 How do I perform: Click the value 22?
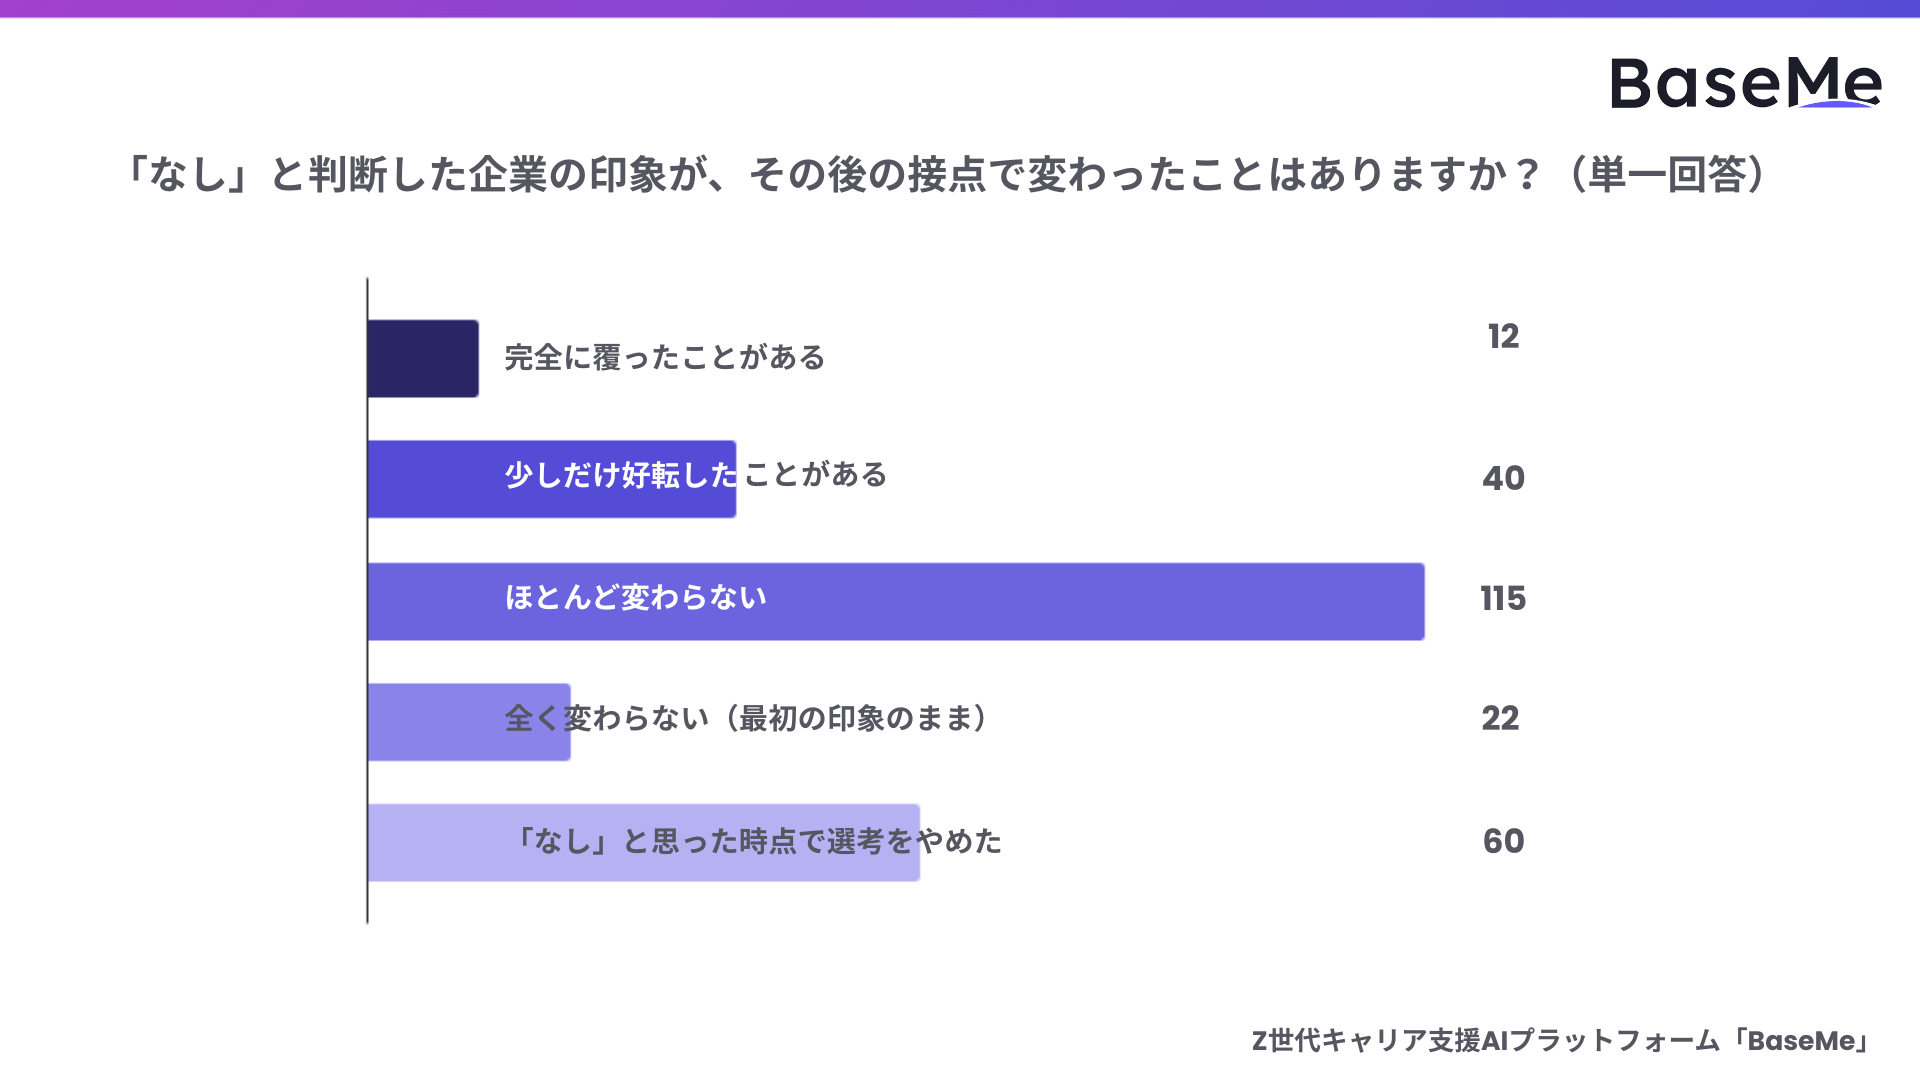pos(1500,718)
